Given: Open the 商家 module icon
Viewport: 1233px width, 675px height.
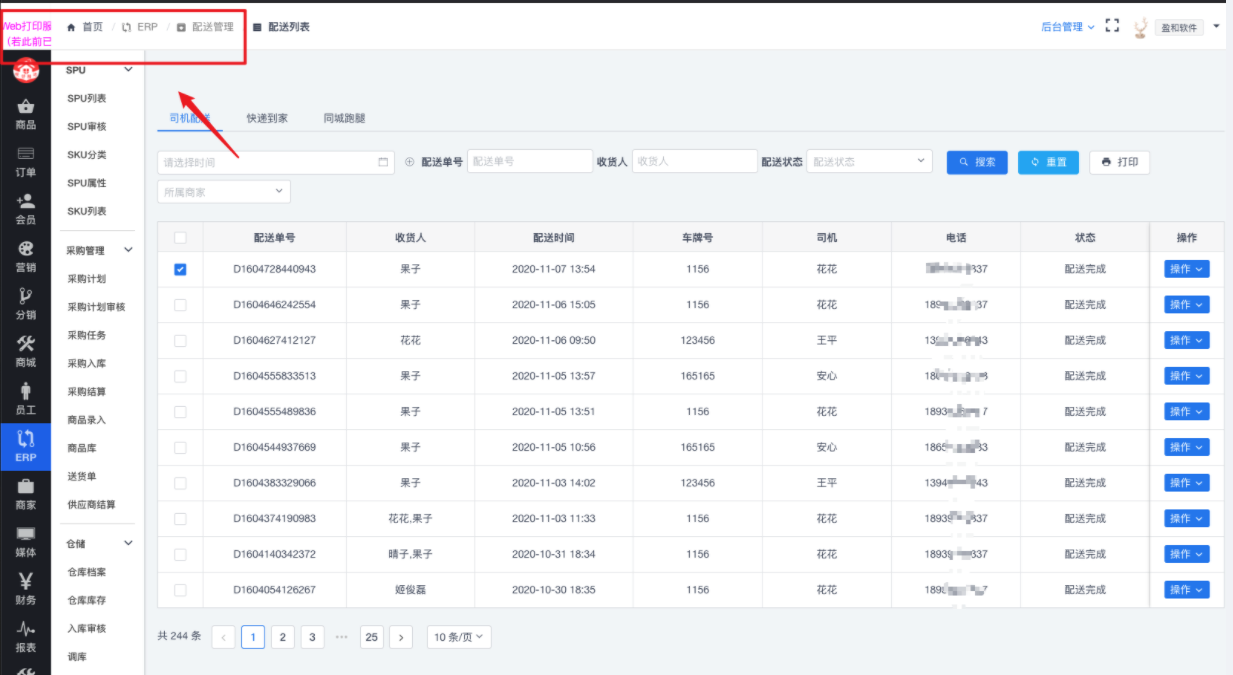Looking at the screenshot, I should [26, 495].
